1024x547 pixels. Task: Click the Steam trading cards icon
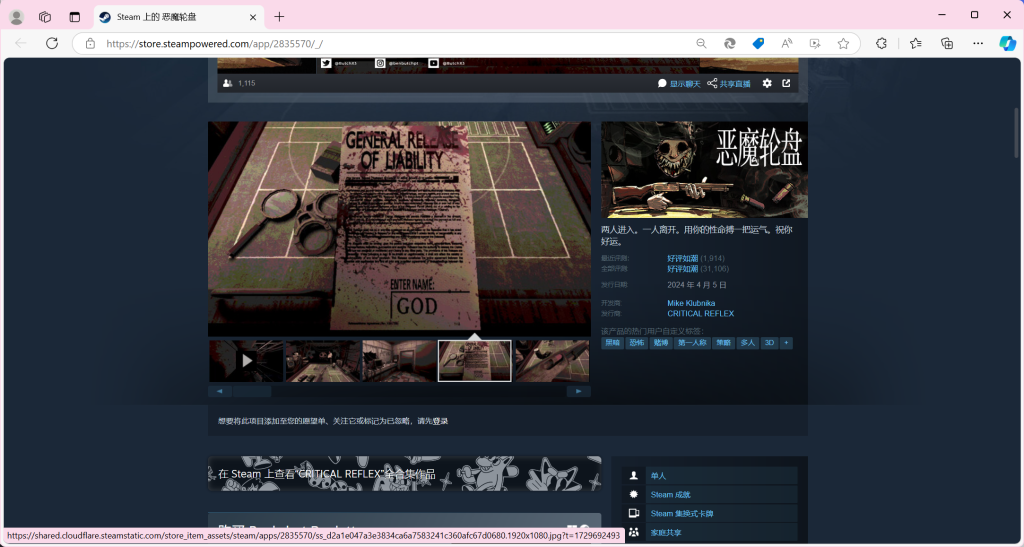[633, 514]
